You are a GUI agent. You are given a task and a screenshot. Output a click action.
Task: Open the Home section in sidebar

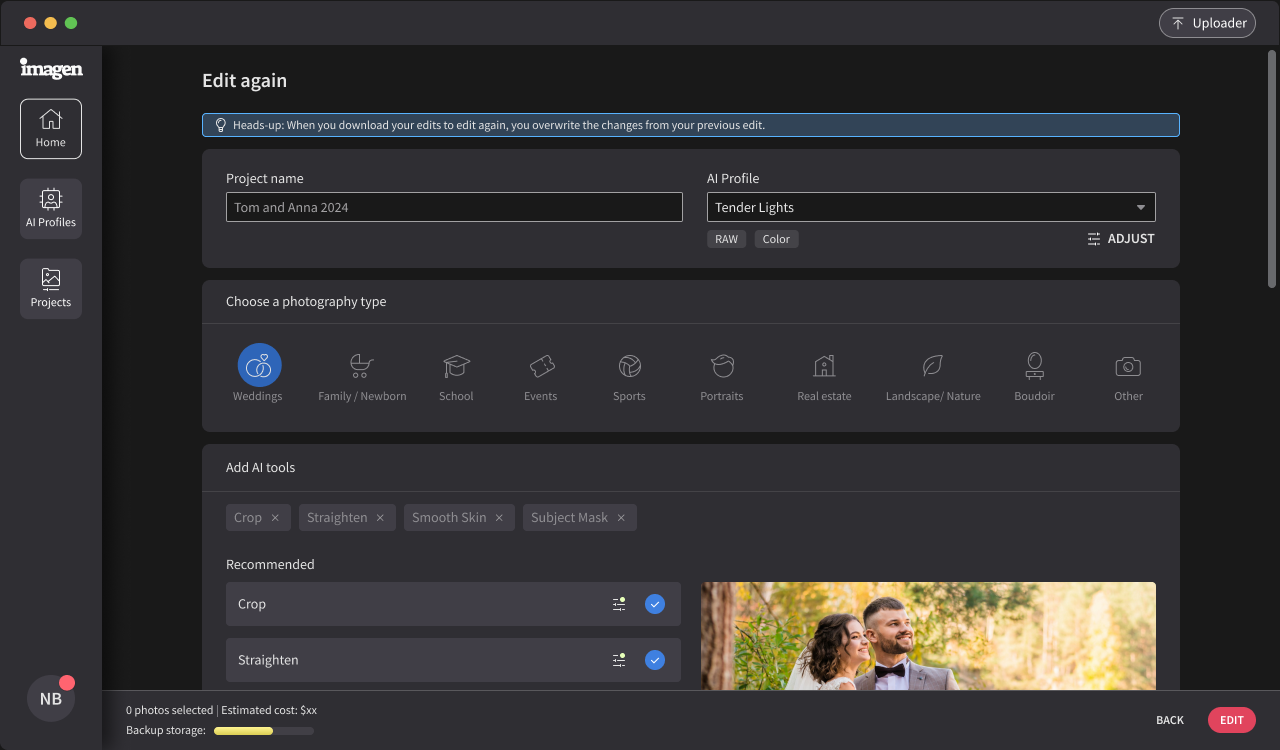click(x=51, y=129)
